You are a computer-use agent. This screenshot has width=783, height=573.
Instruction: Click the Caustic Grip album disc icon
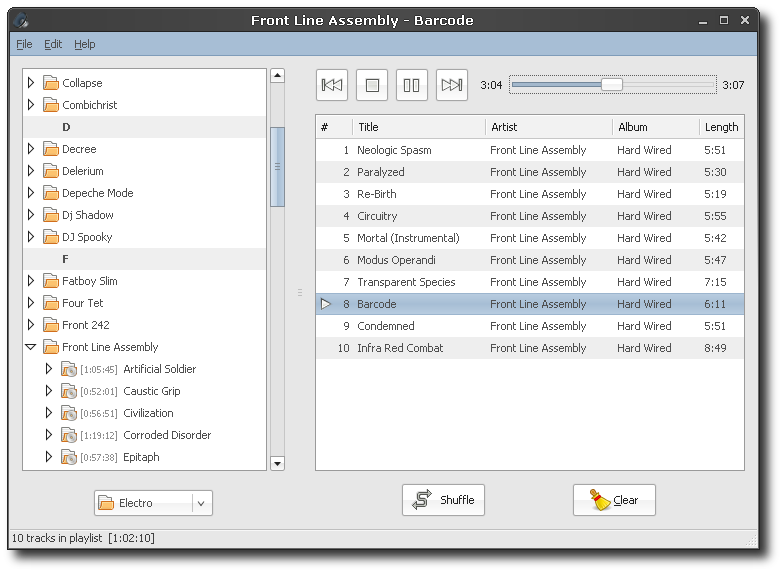69,391
